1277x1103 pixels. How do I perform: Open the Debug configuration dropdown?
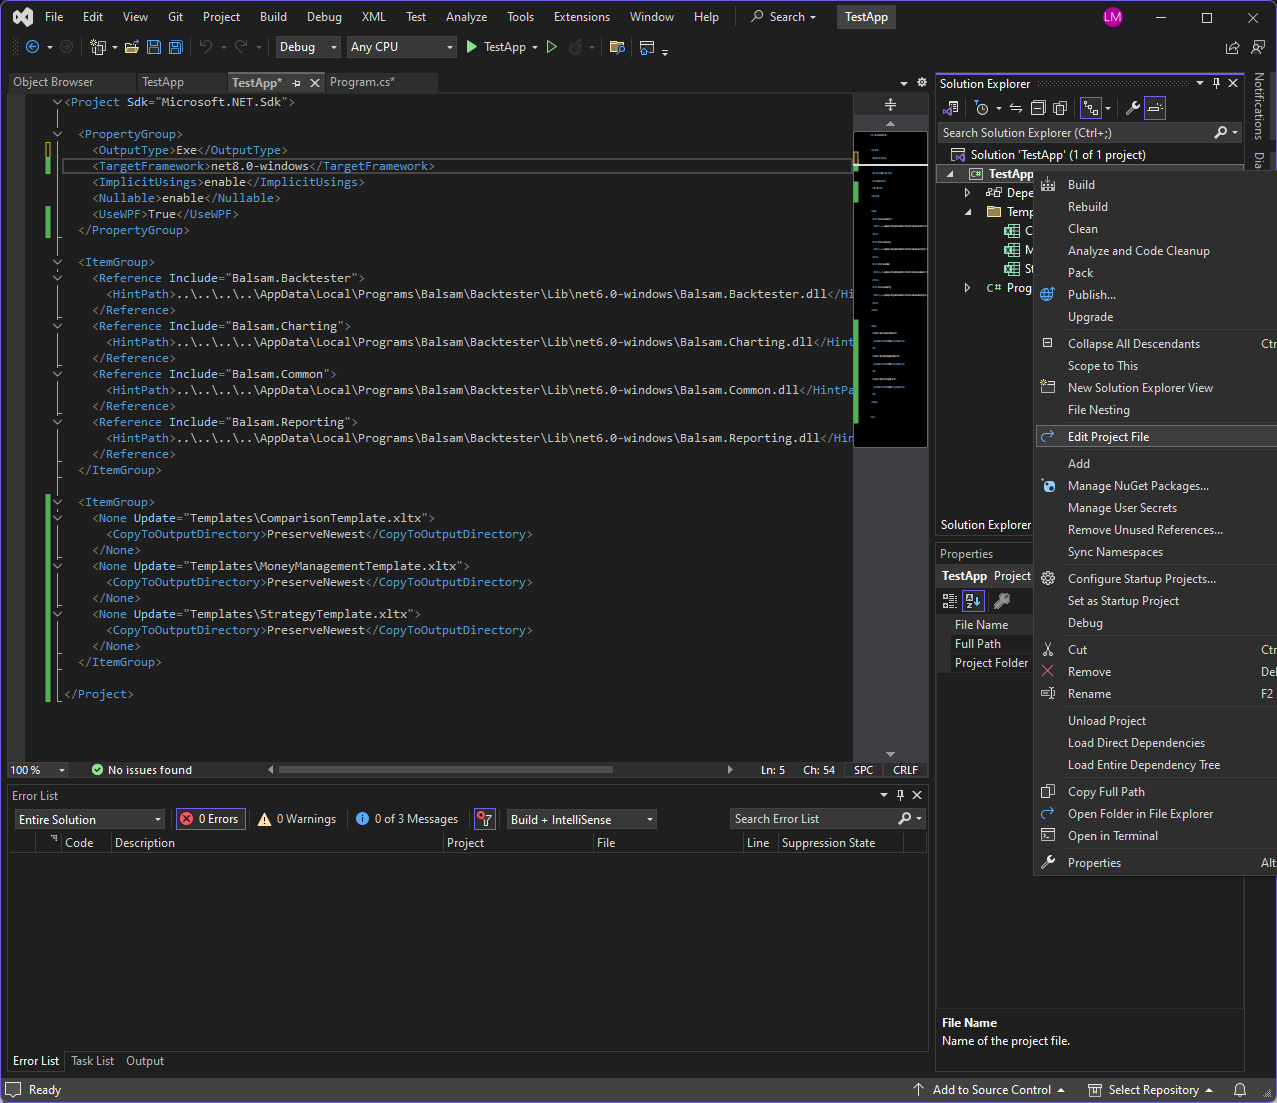click(308, 47)
